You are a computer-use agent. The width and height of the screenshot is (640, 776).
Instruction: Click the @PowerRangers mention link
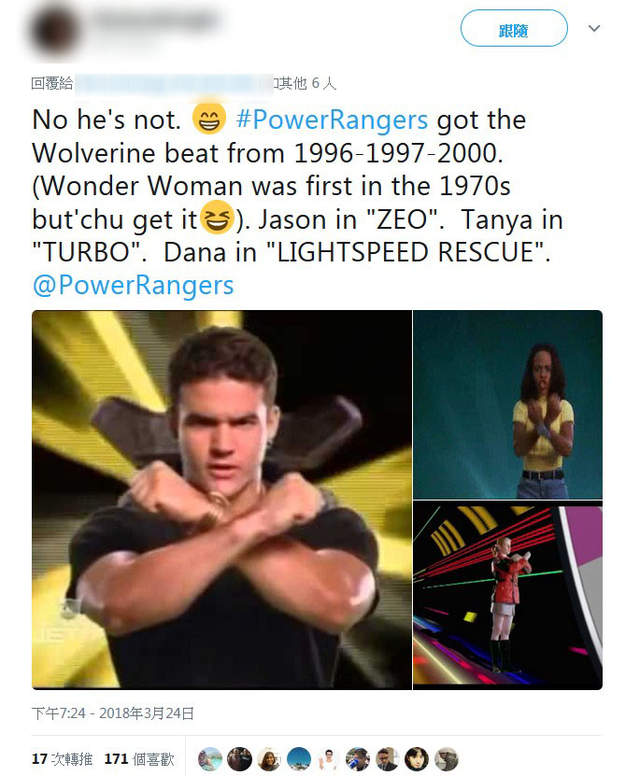[133, 285]
